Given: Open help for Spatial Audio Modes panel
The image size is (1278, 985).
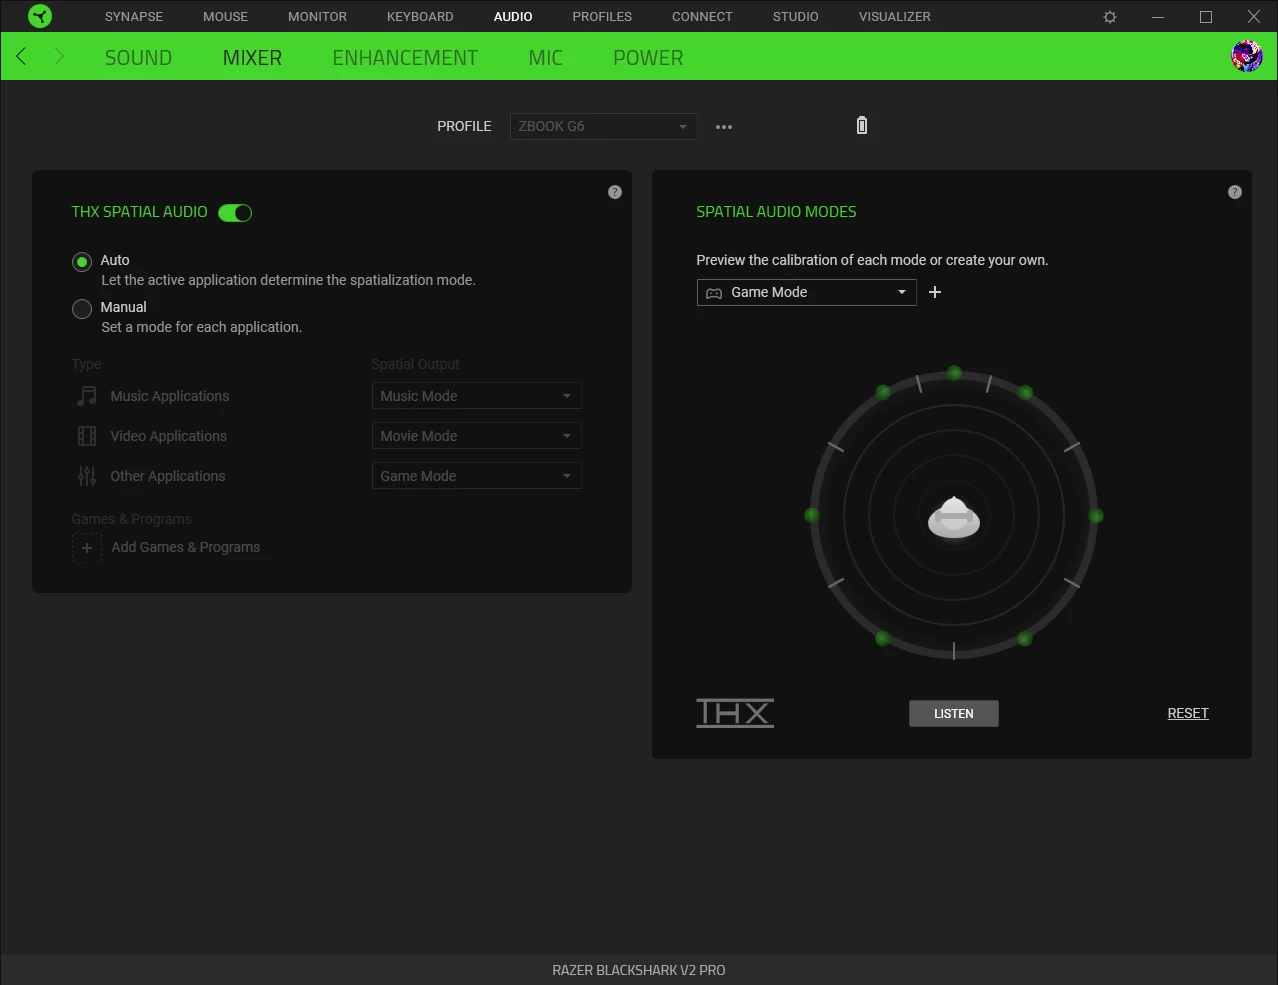Looking at the screenshot, I should click(x=1235, y=192).
